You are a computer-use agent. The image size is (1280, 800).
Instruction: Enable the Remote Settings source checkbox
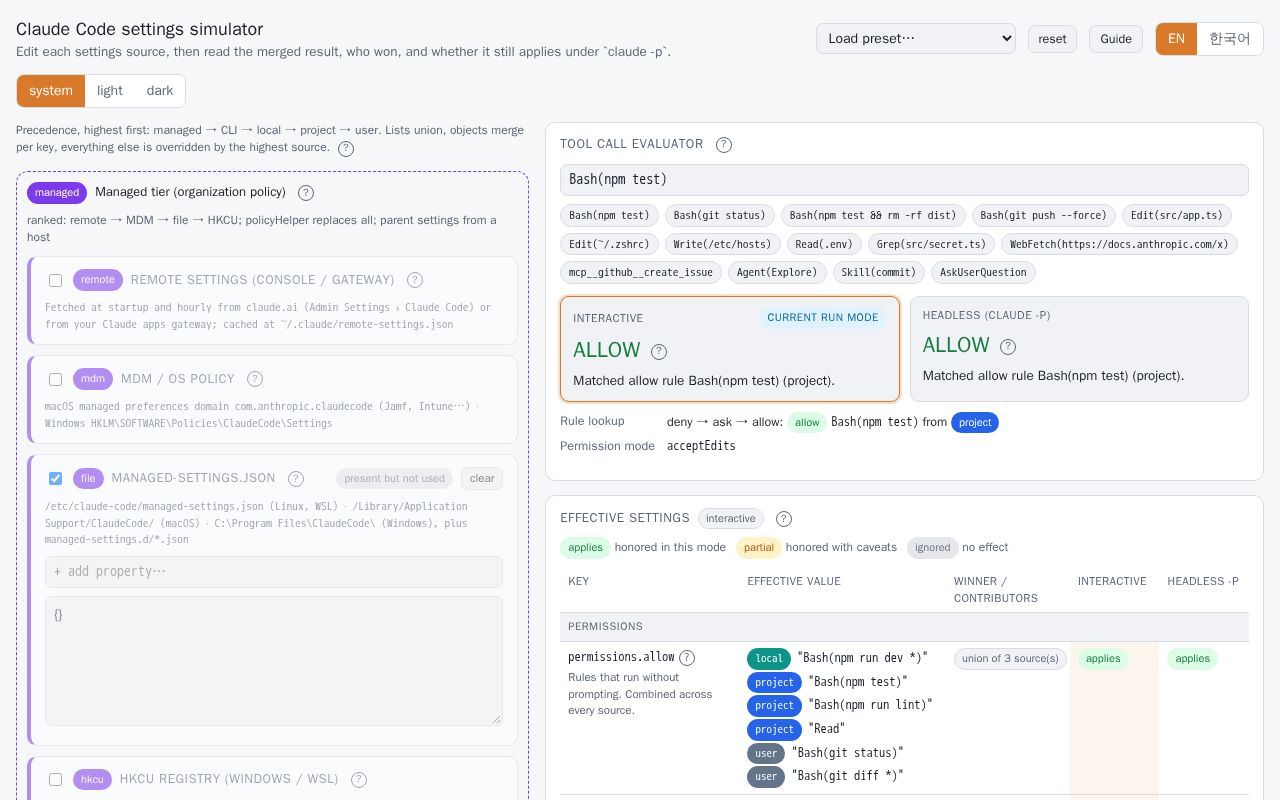point(56,280)
